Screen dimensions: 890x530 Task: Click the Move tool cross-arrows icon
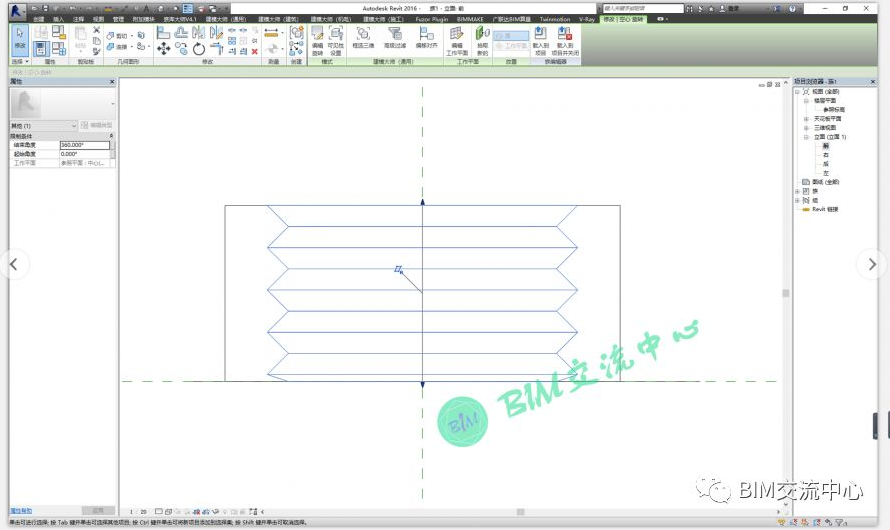163,49
